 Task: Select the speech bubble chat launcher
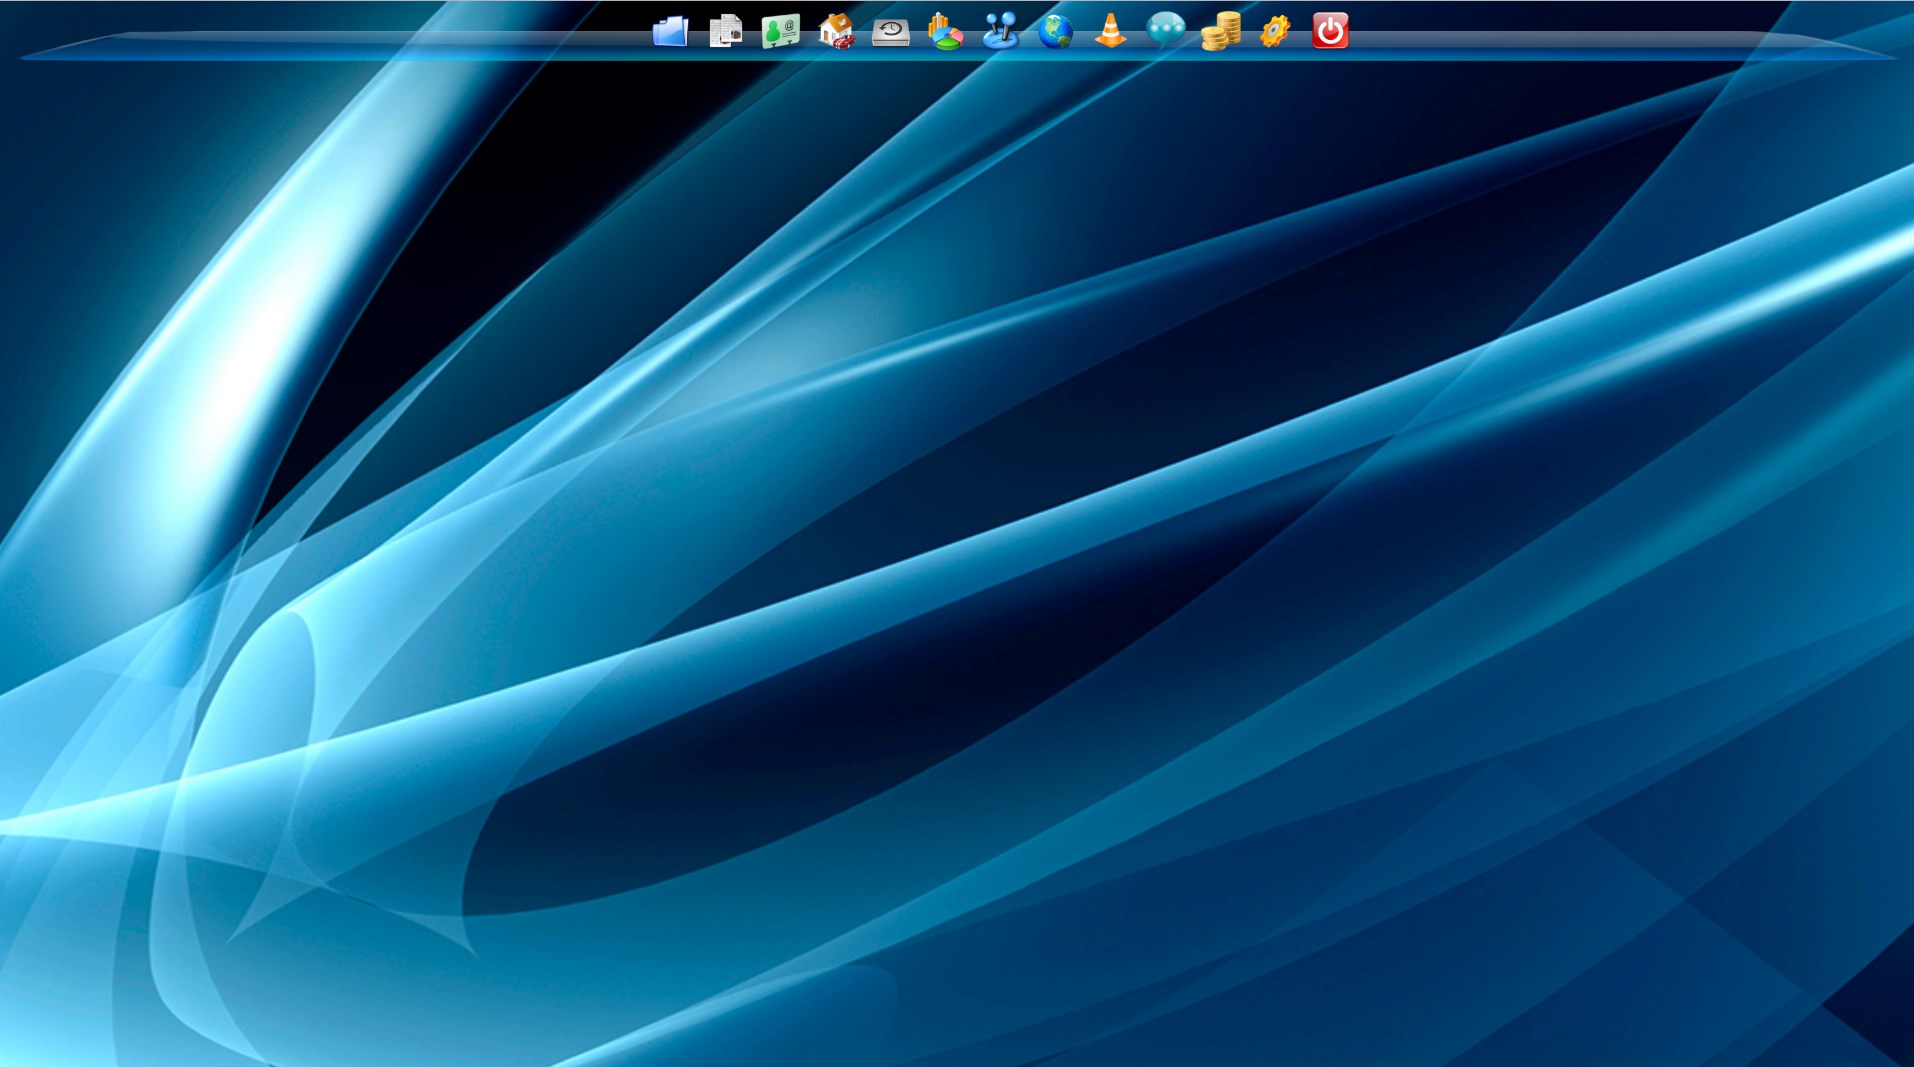1165,31
